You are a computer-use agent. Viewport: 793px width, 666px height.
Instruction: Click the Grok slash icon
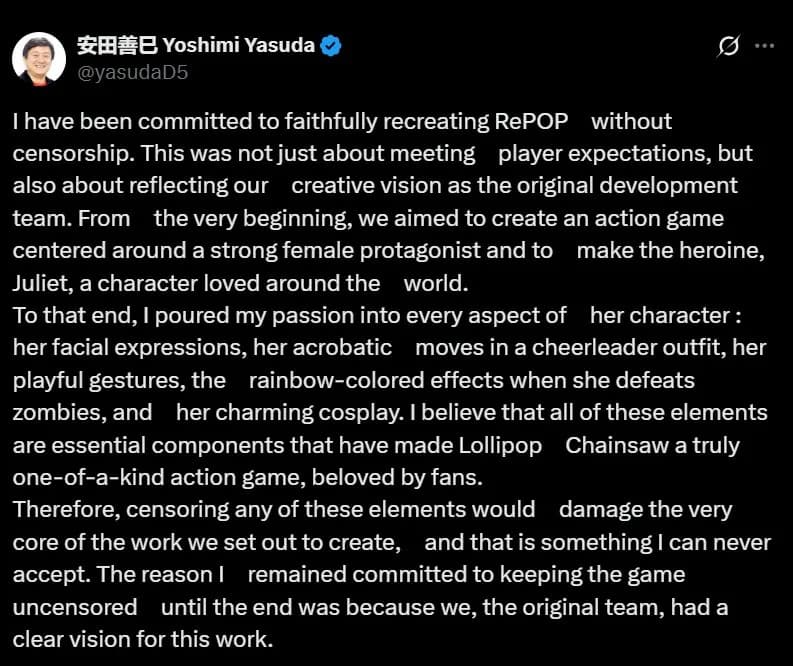point(729,46)
